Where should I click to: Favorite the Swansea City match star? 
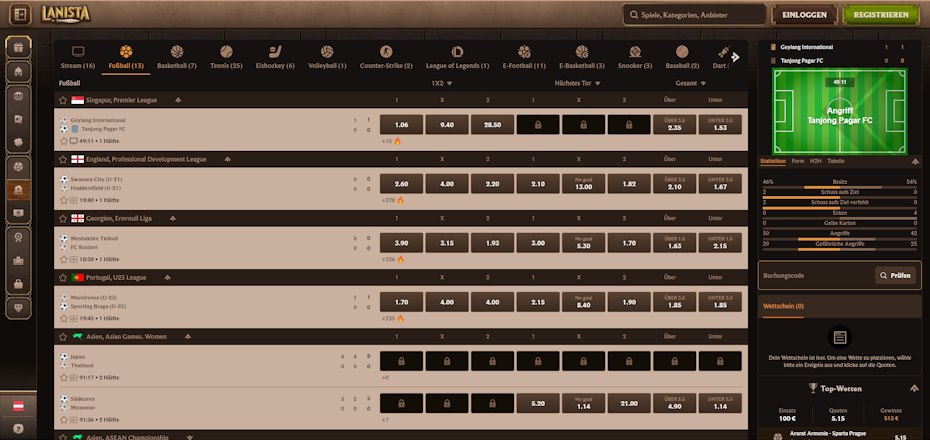click(x=63, y=200)
